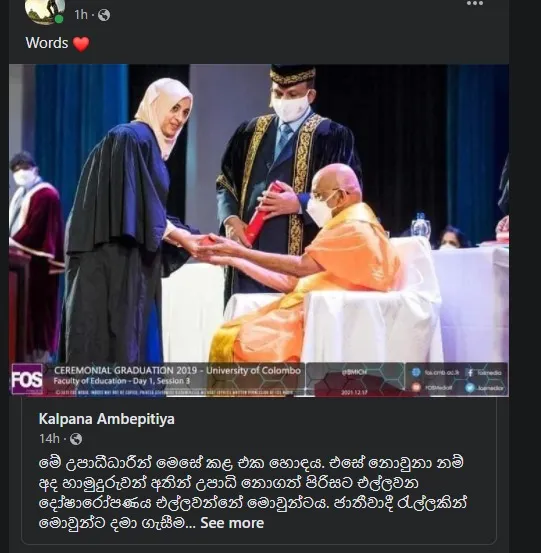
Task: Open Kalpana Ambepitiya's profile link
Action: pos(107,419)
